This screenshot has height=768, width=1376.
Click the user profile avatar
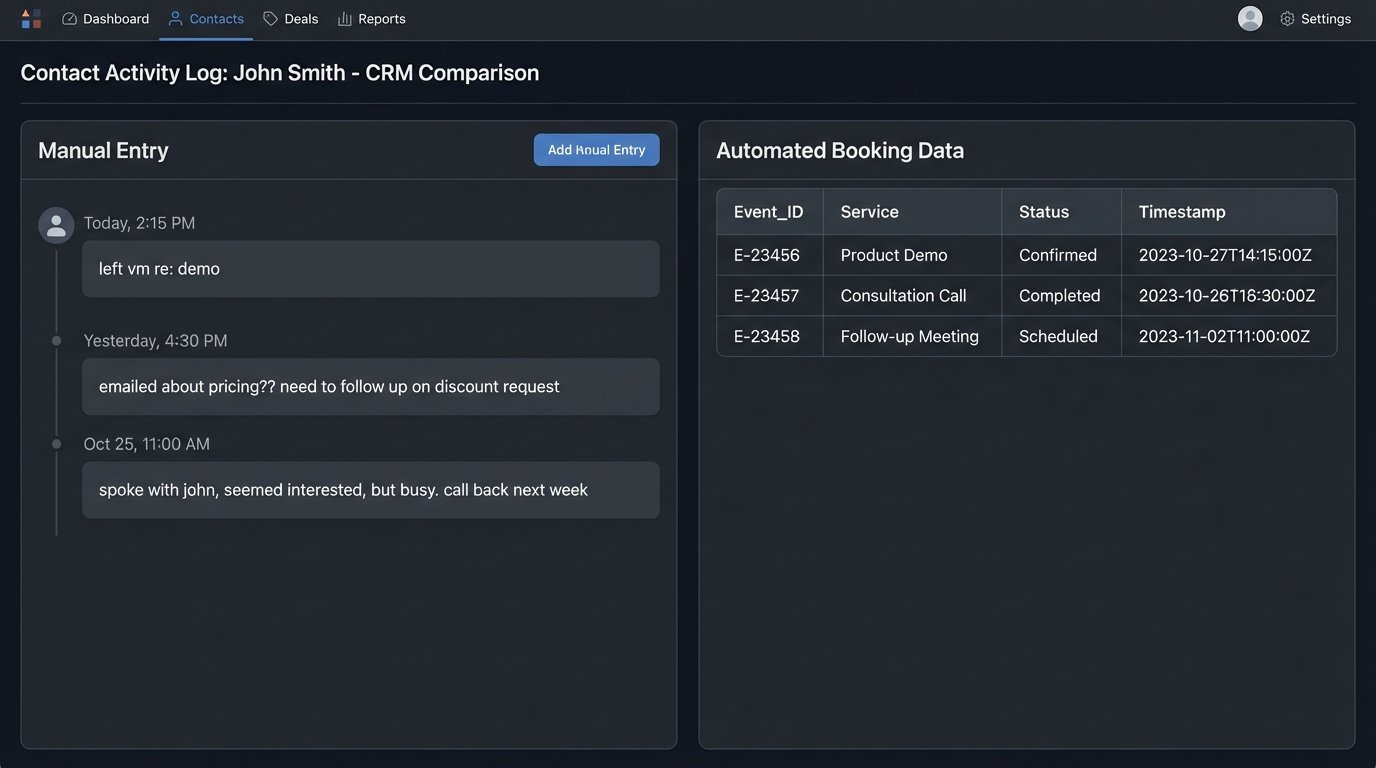pos(1250,17)
